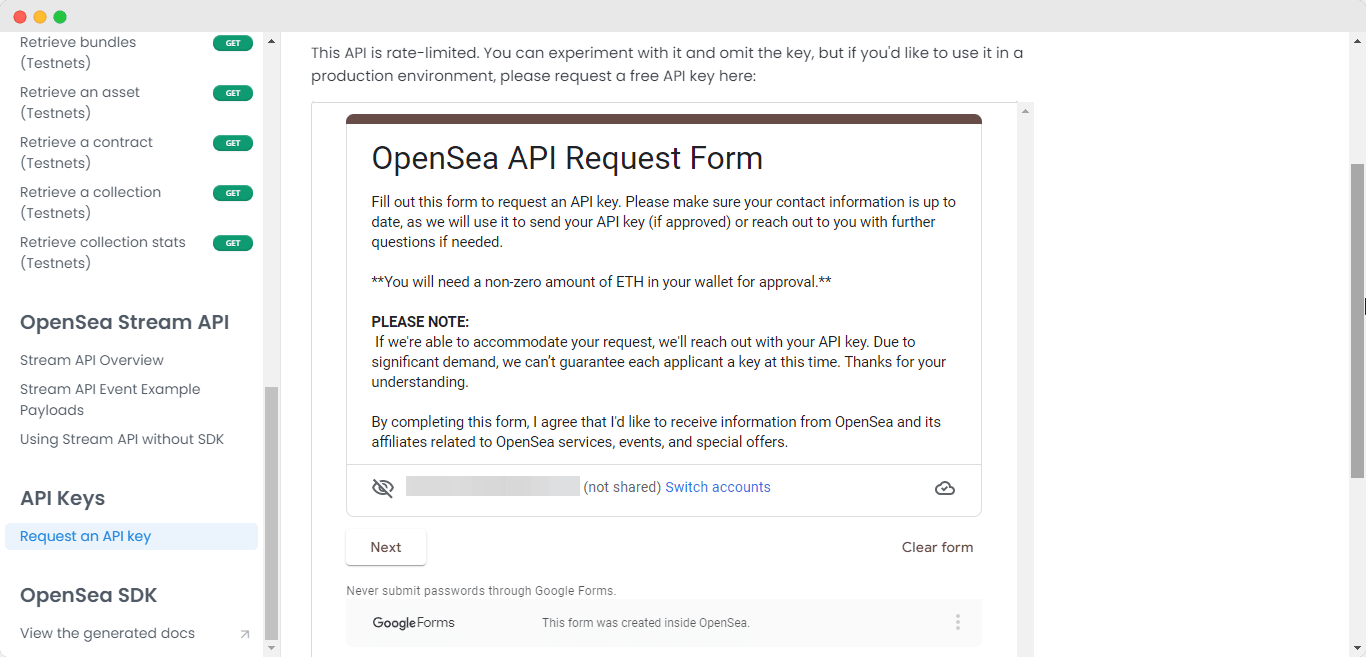The image size is (1366, 657).
Task: Click the GET badge beside Retrieve a collection (Testnets)
Action: (x=233, y=192)
